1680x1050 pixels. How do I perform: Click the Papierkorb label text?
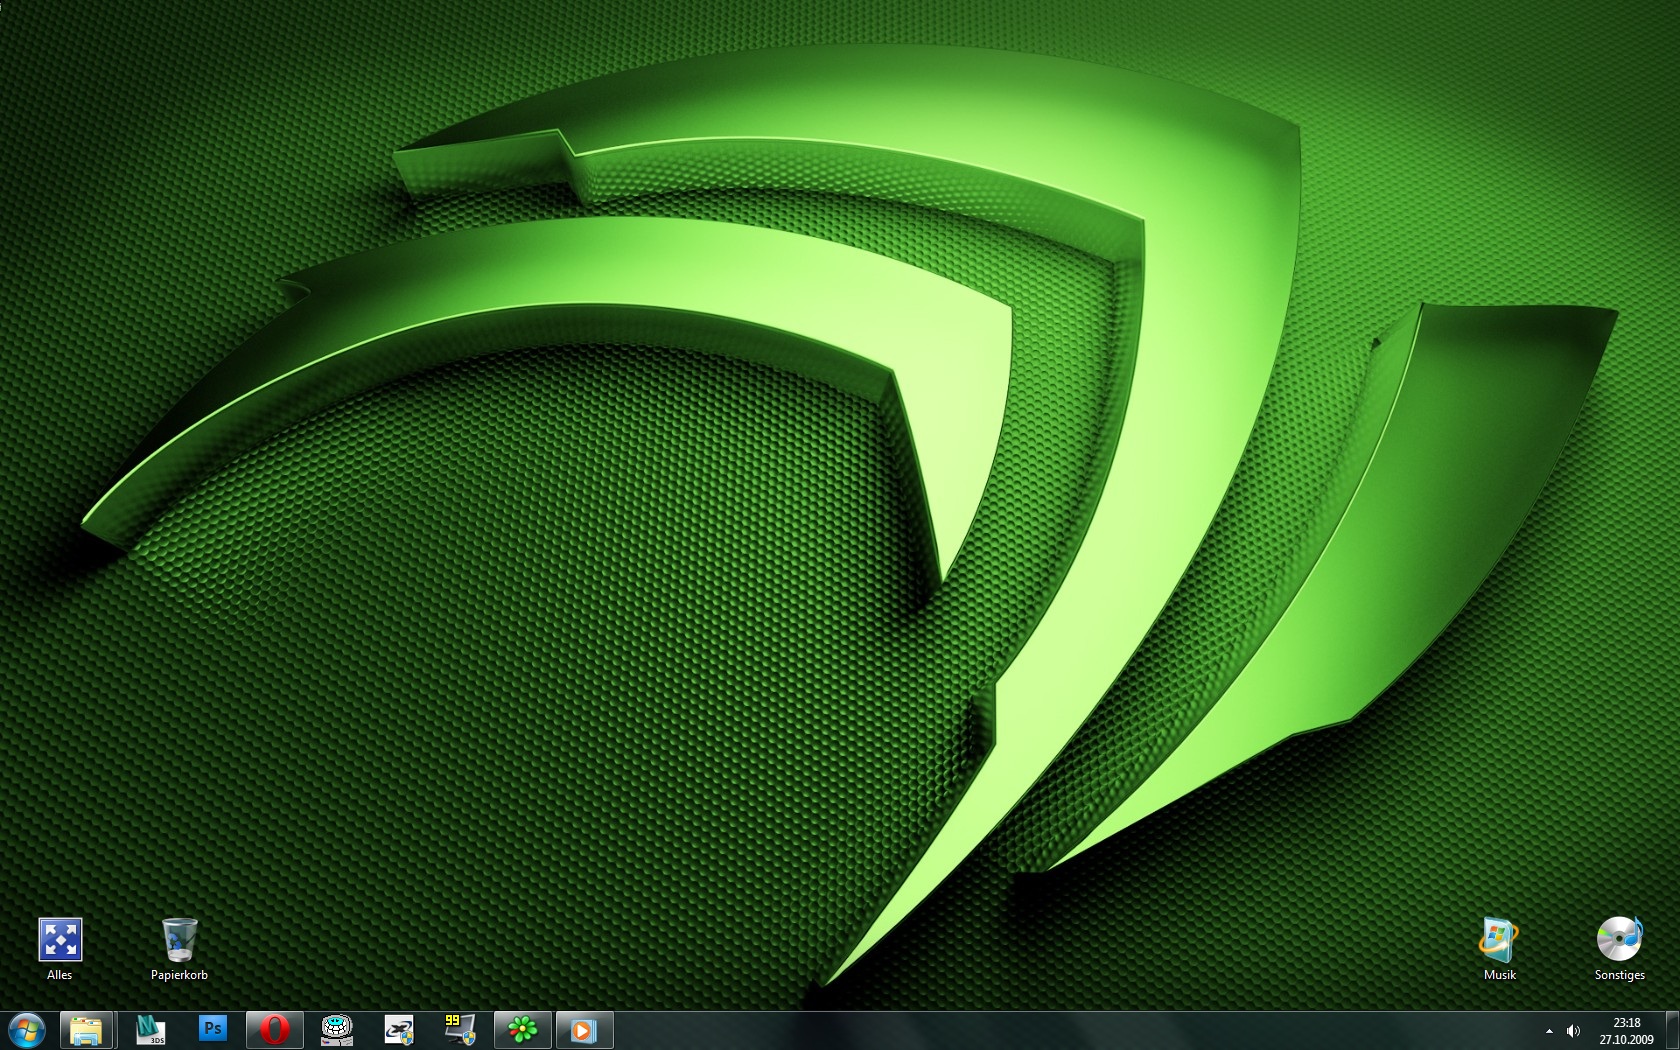[180, 975]
